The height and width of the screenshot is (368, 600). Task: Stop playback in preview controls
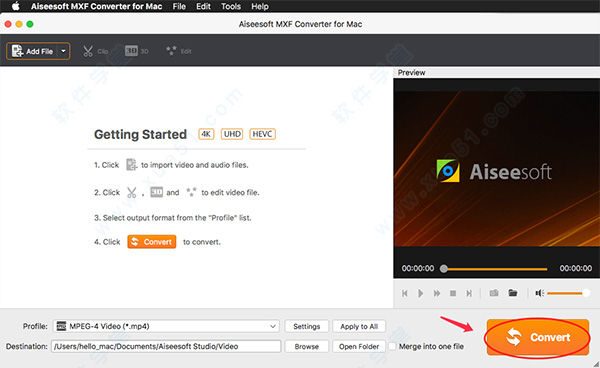[x=453, y=293]
